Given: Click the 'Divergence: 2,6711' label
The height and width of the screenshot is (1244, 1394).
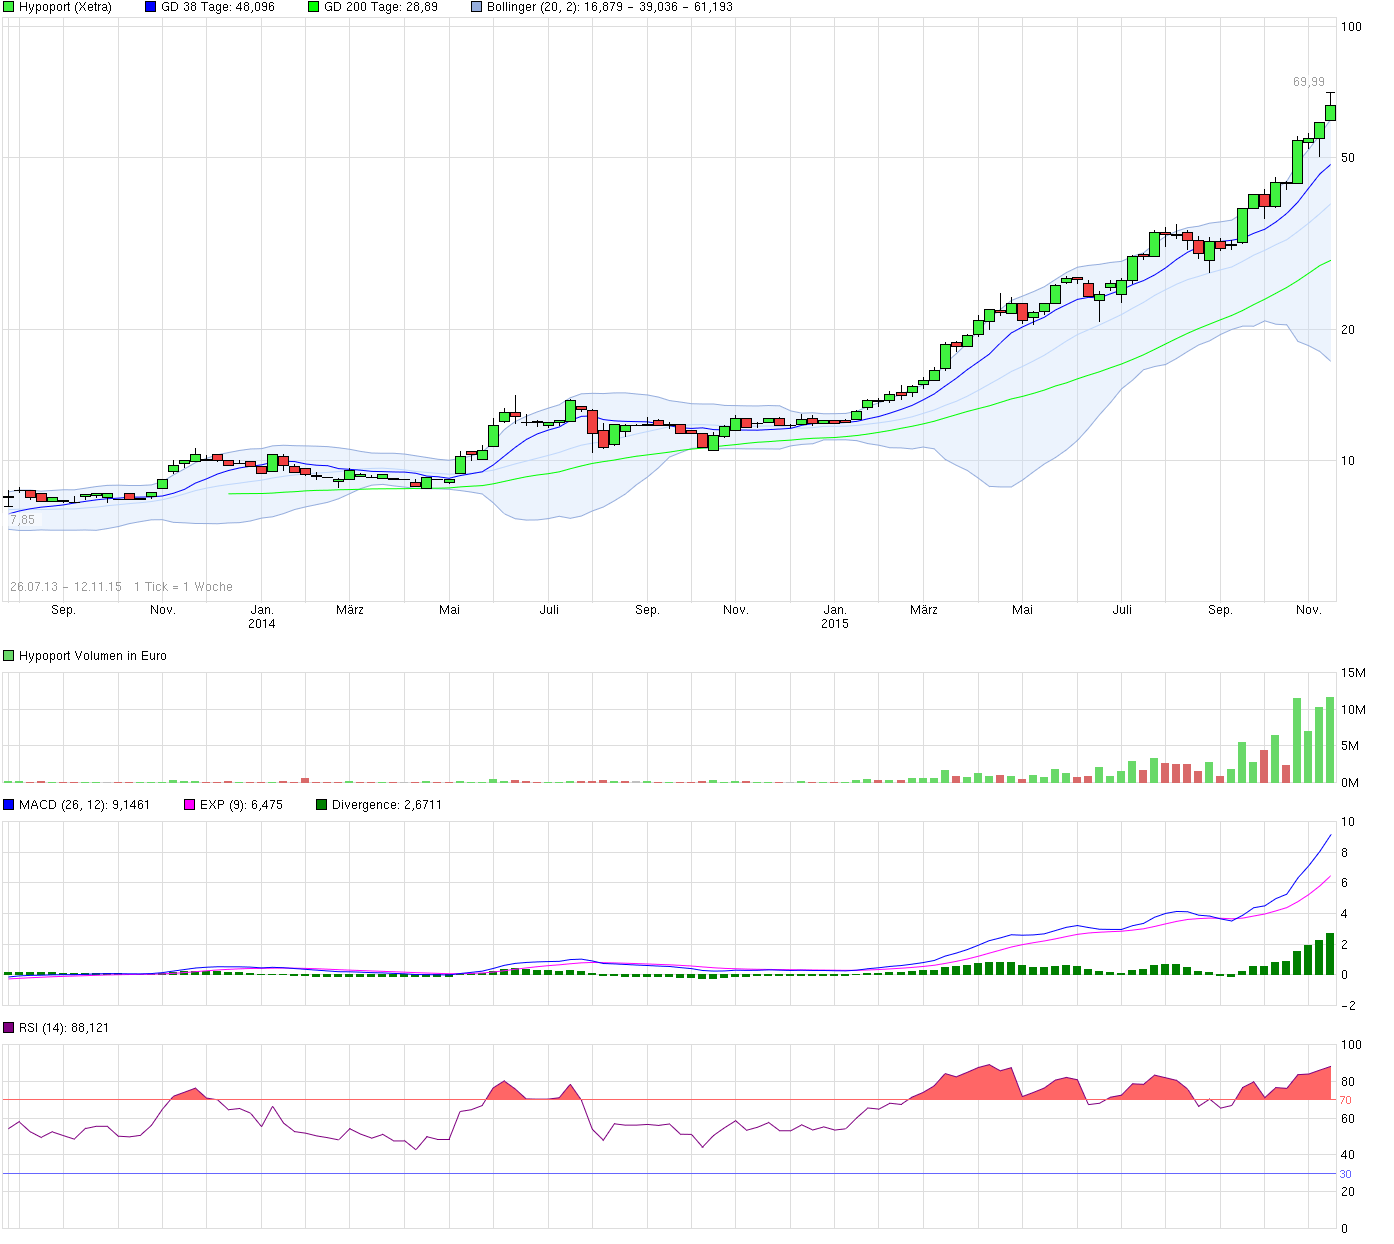Looking at the screenshot, I should (x=387, y=805).
